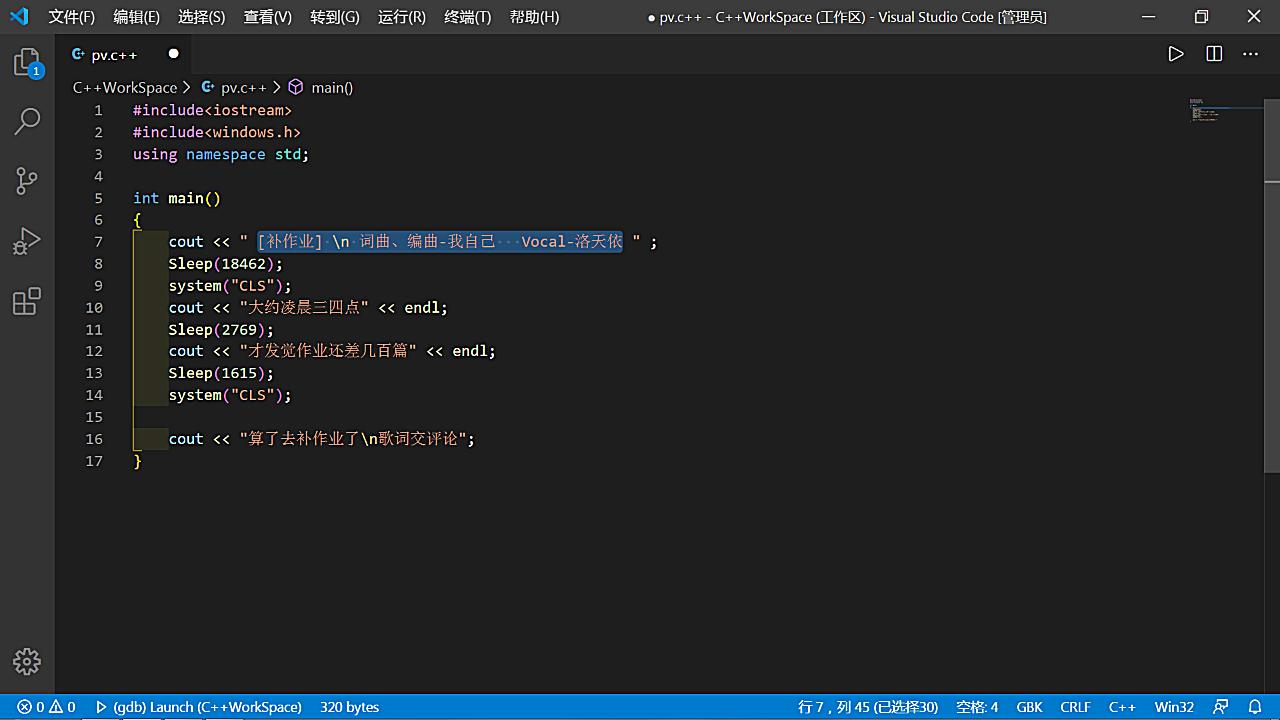
Task: Change language mode C++
Action: pyautogui.click(x=1122, y=707)
